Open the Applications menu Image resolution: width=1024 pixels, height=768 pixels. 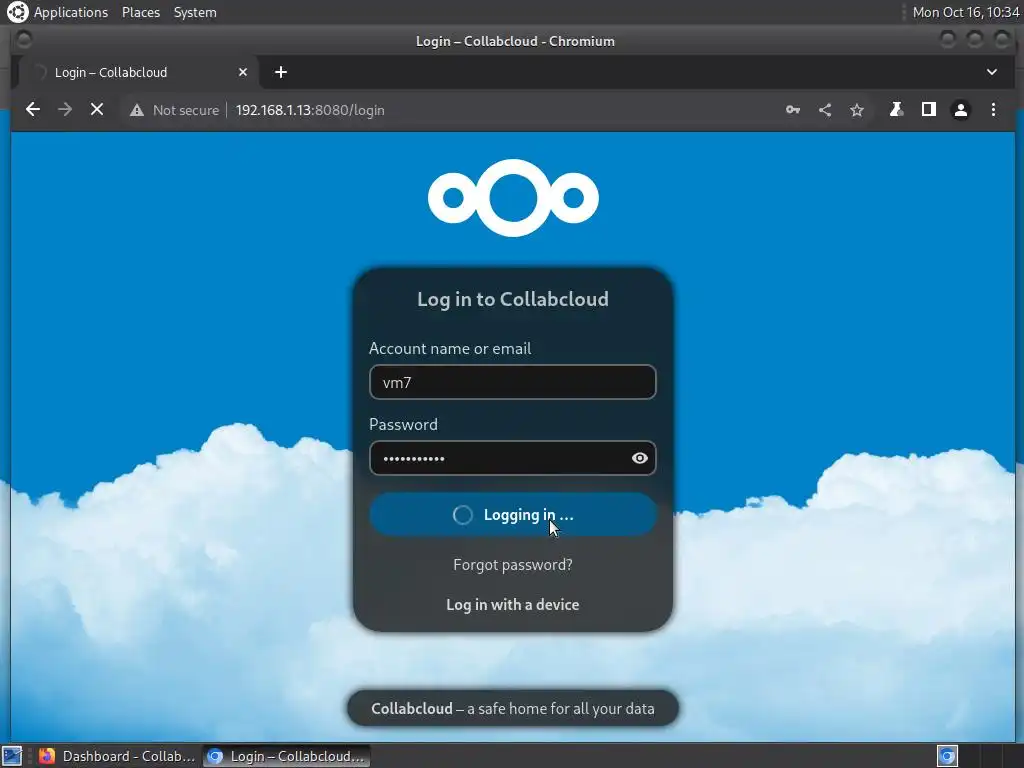pyautogui.click(x=71, y=12)
